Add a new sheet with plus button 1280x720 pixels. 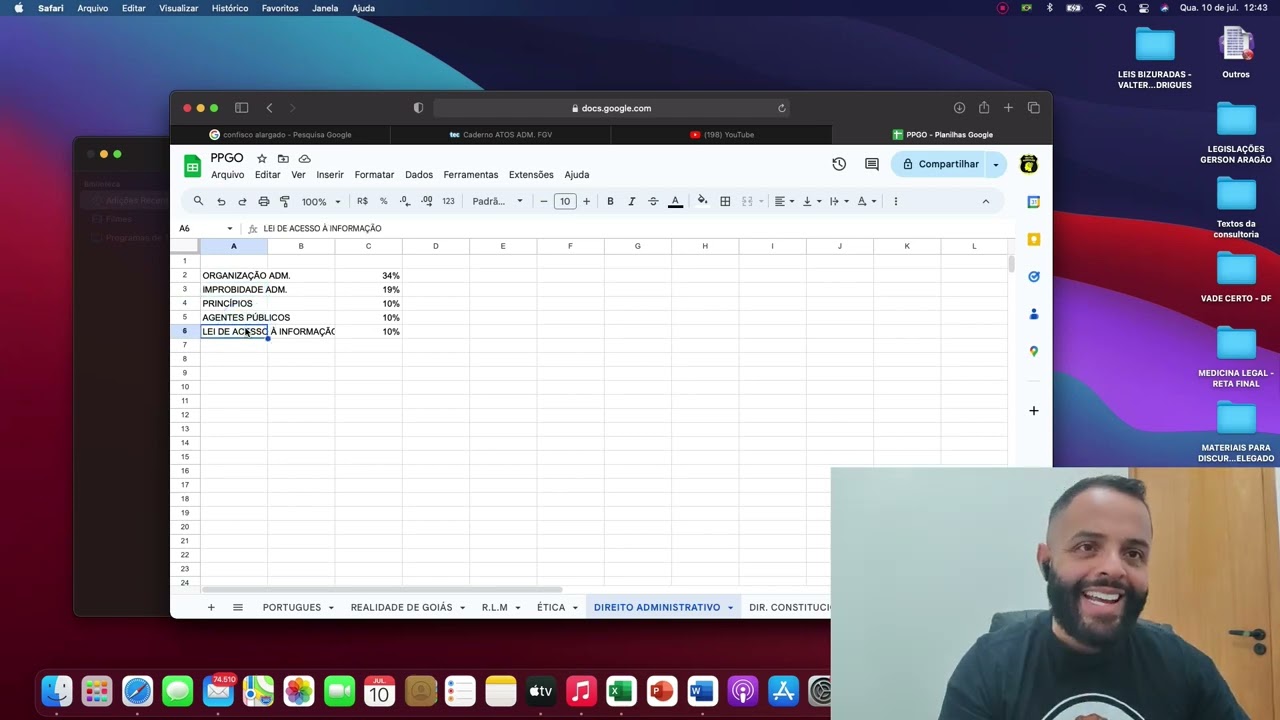(211, 607)
